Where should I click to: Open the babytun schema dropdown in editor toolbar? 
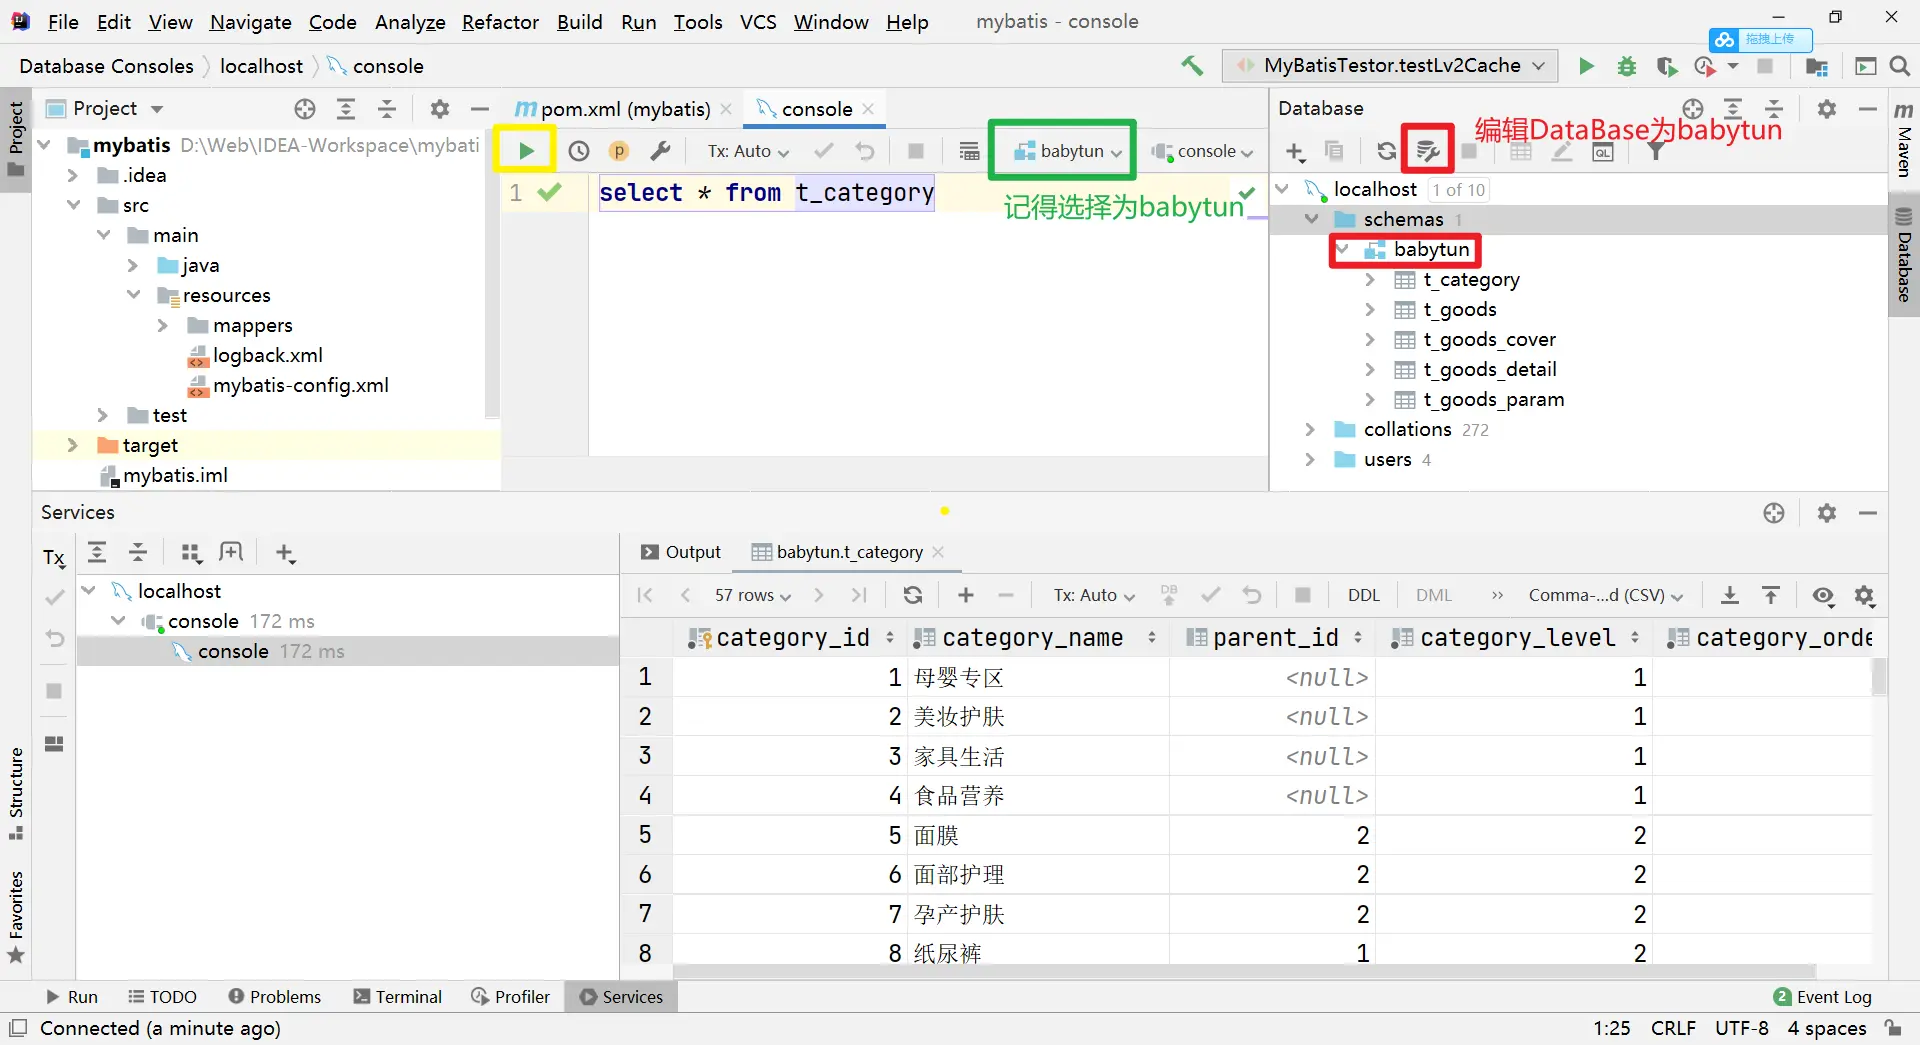[1067, 151]
